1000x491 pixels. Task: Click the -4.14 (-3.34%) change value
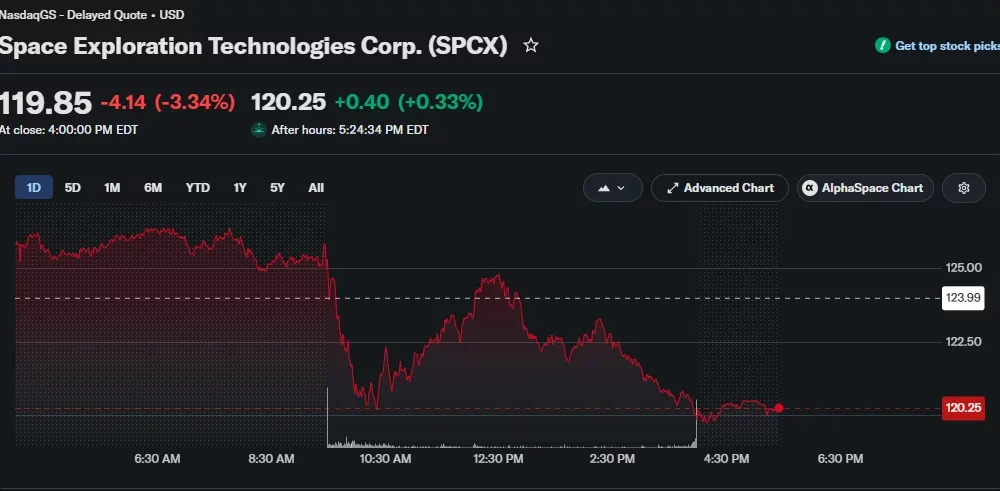pos(168,102)
